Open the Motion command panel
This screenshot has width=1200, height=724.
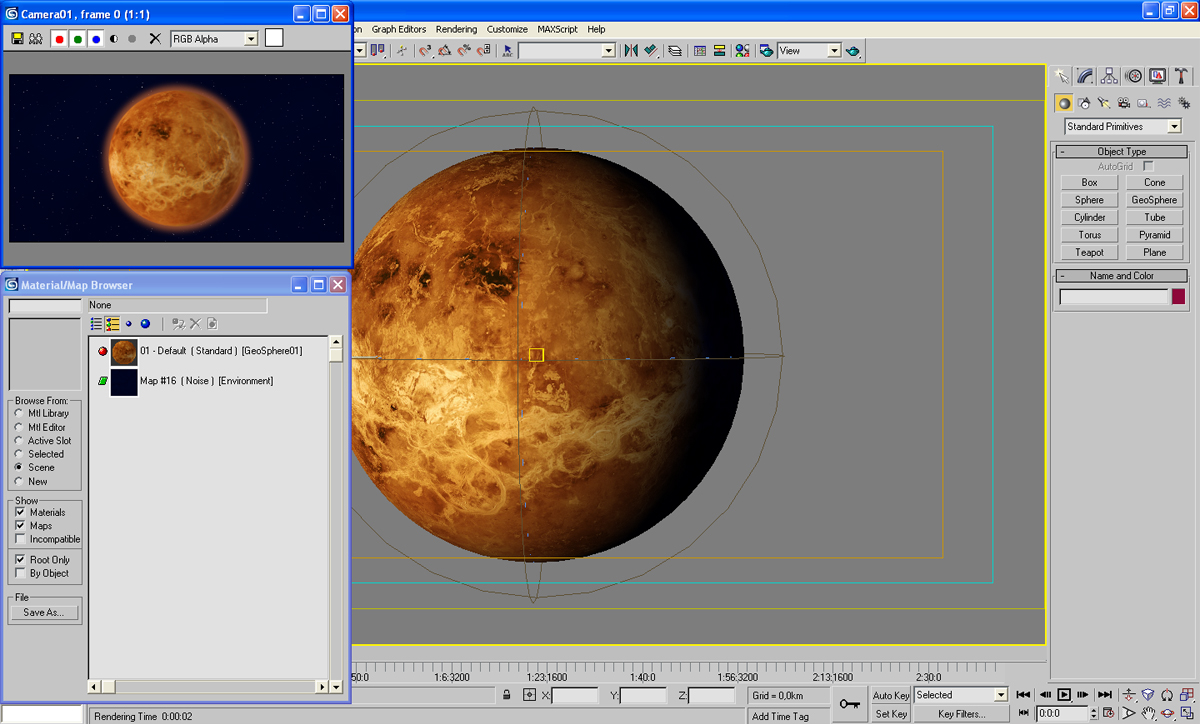point(1134,75)
